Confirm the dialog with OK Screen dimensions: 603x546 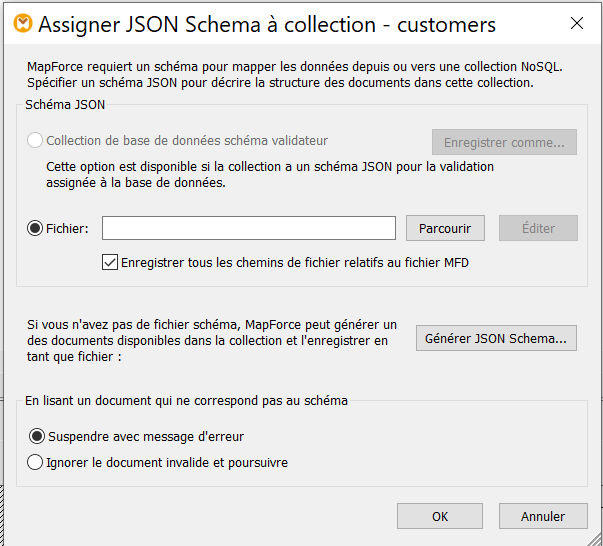coord(439,516)
